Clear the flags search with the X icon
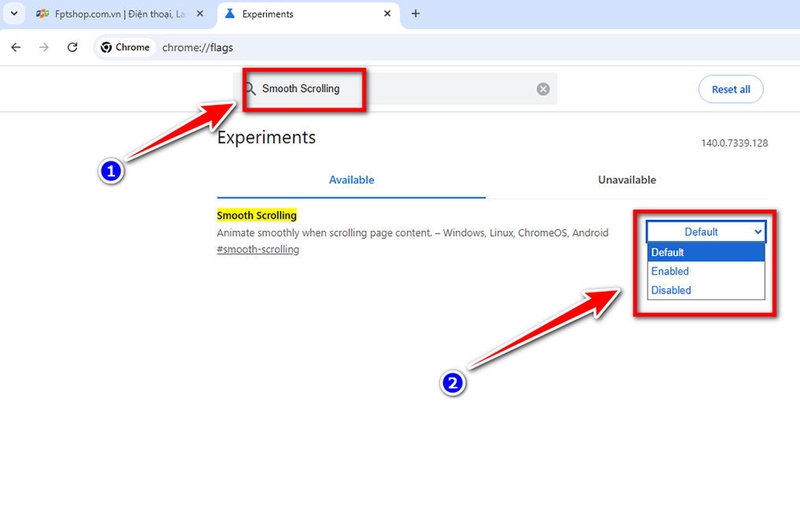The width and height of the screenshot is (800, 516). (543, 89)
